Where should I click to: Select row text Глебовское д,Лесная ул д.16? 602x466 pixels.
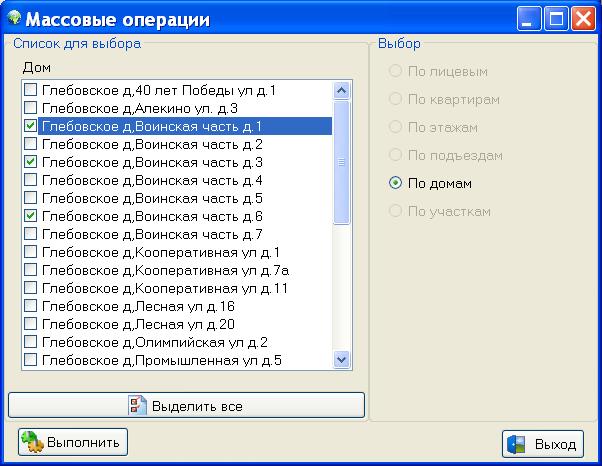pyautogui.click(x=138, y=307)
